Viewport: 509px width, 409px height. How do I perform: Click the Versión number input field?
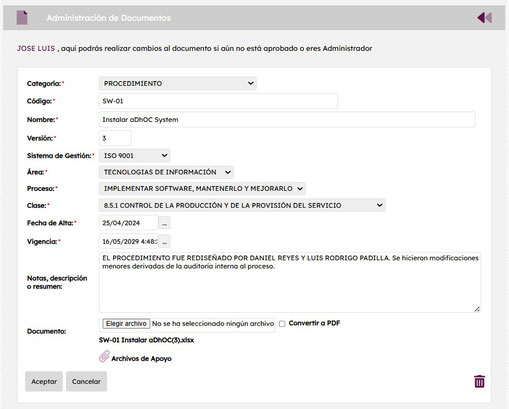pos(115,138)
